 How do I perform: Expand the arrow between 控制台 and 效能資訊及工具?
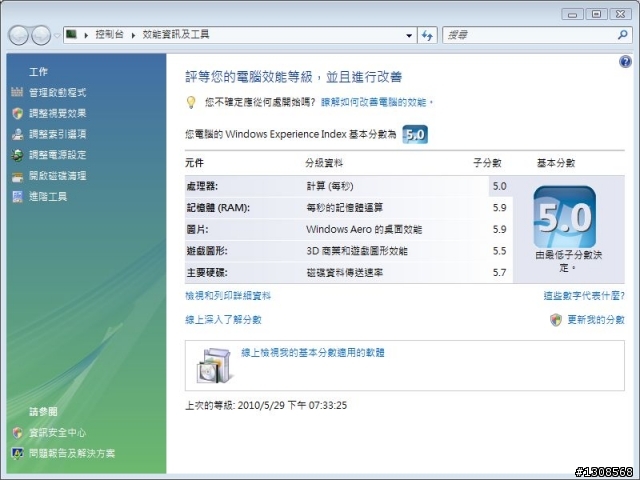coord(133,36)
